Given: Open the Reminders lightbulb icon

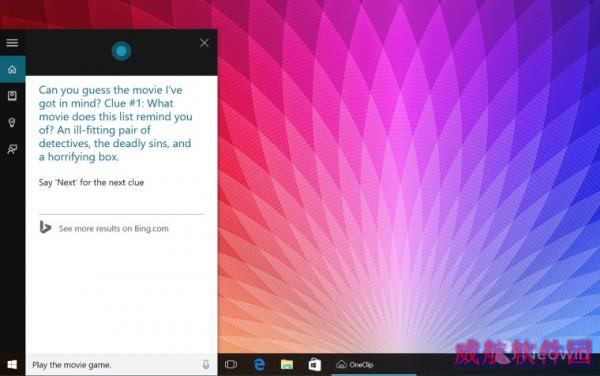Looking at the screenshot, I should pyautogui.click(x=12, y=122).
